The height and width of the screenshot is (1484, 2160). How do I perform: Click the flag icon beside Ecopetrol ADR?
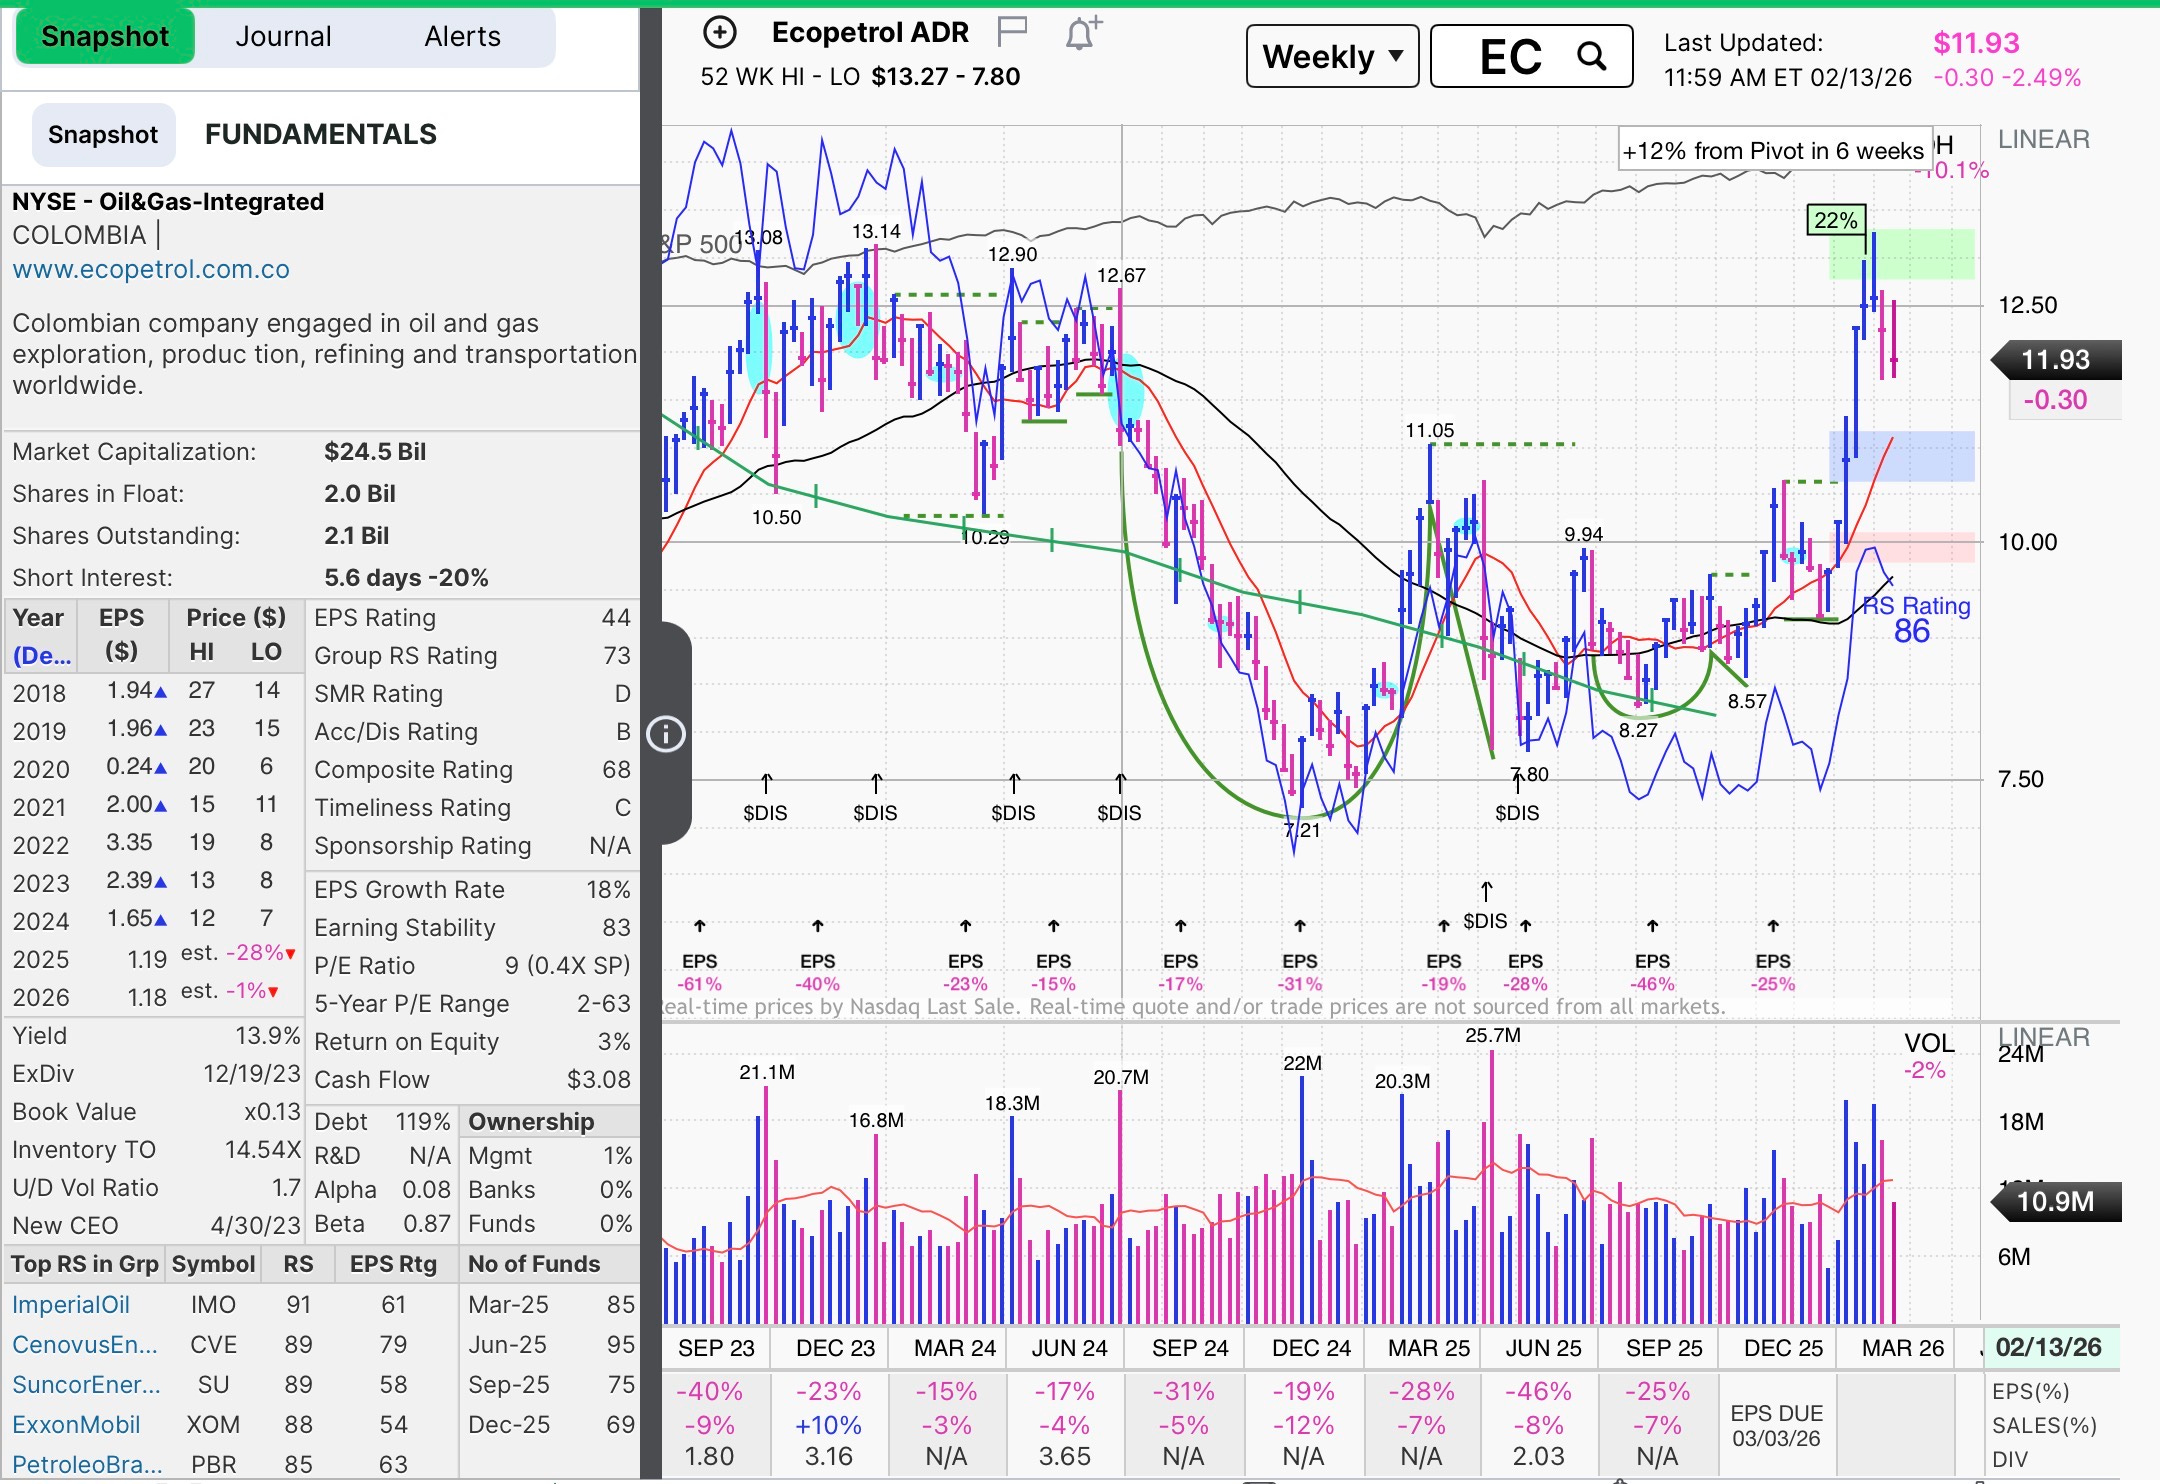1012,33
